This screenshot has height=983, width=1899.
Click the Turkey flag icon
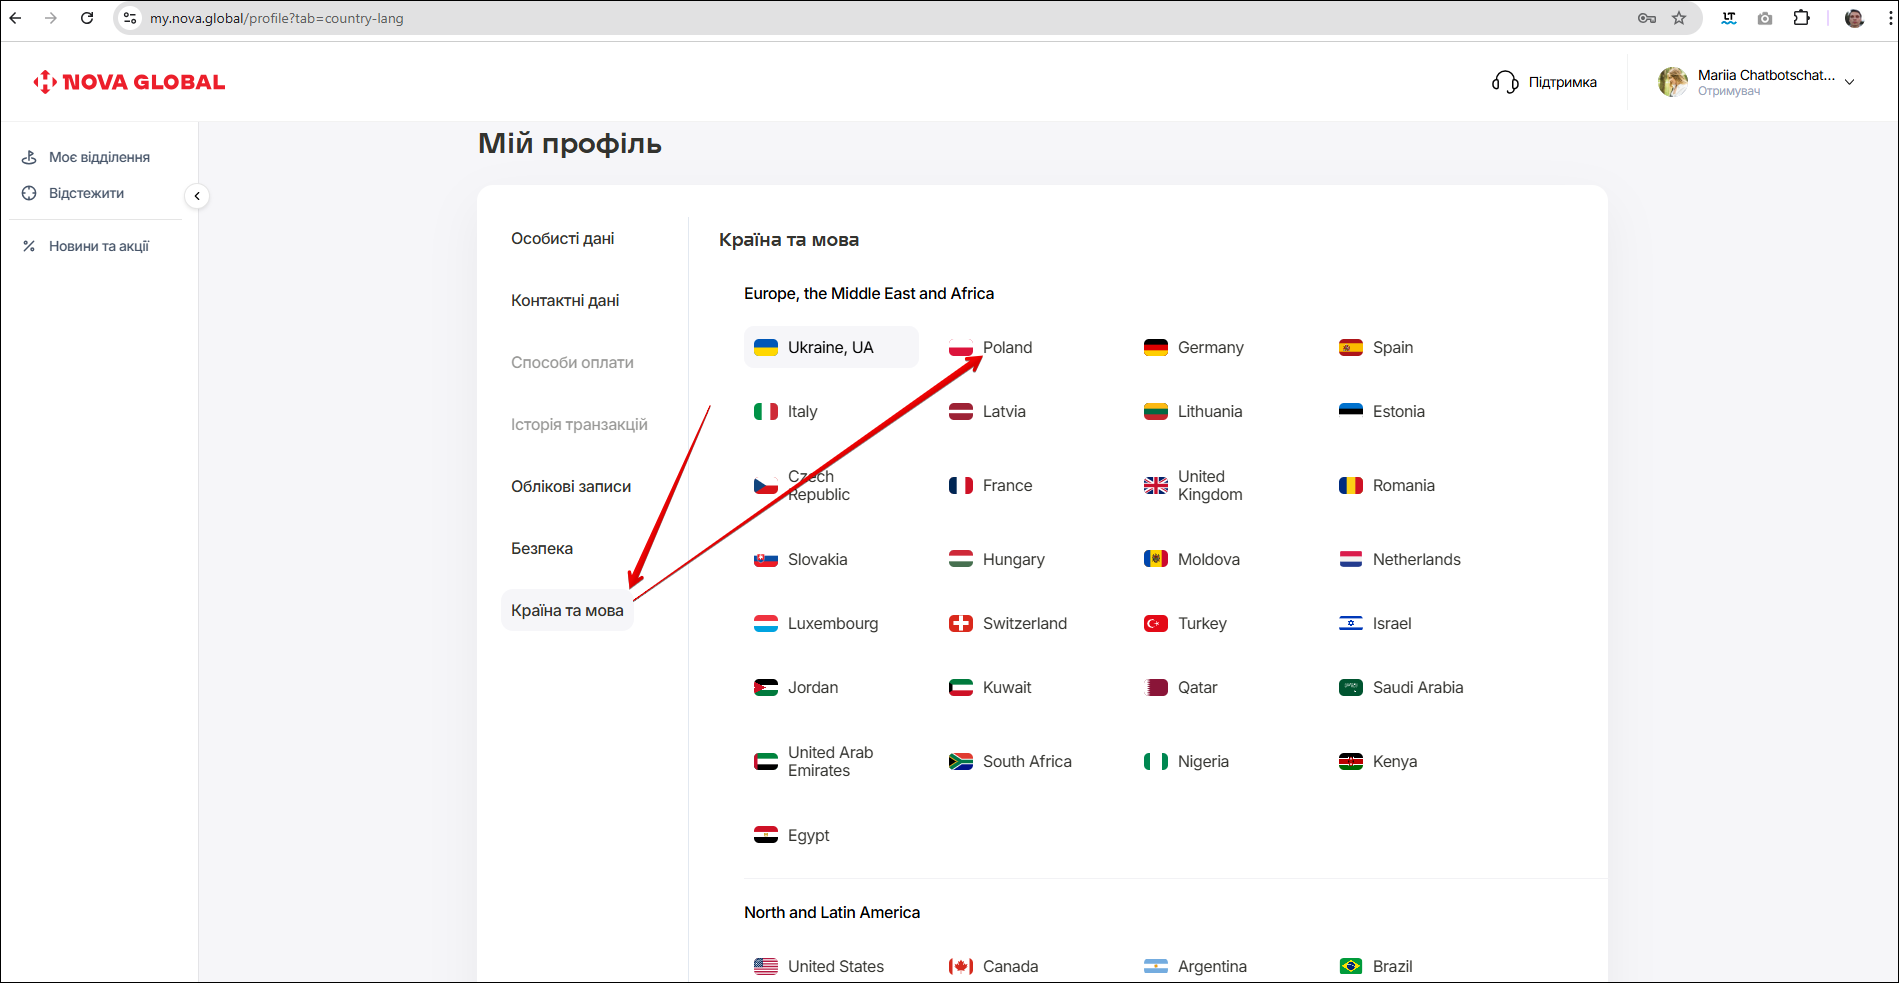click(x=1155, y=624)
